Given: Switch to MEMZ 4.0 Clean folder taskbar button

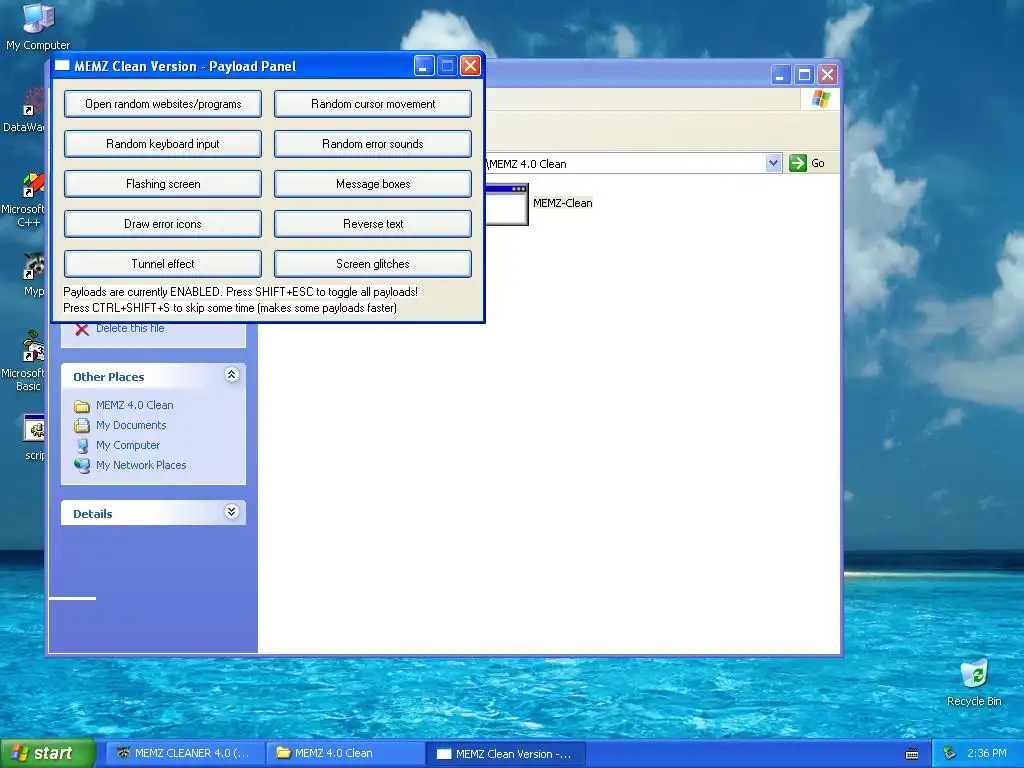Looking at the screenshot, I should click(344, 753).
